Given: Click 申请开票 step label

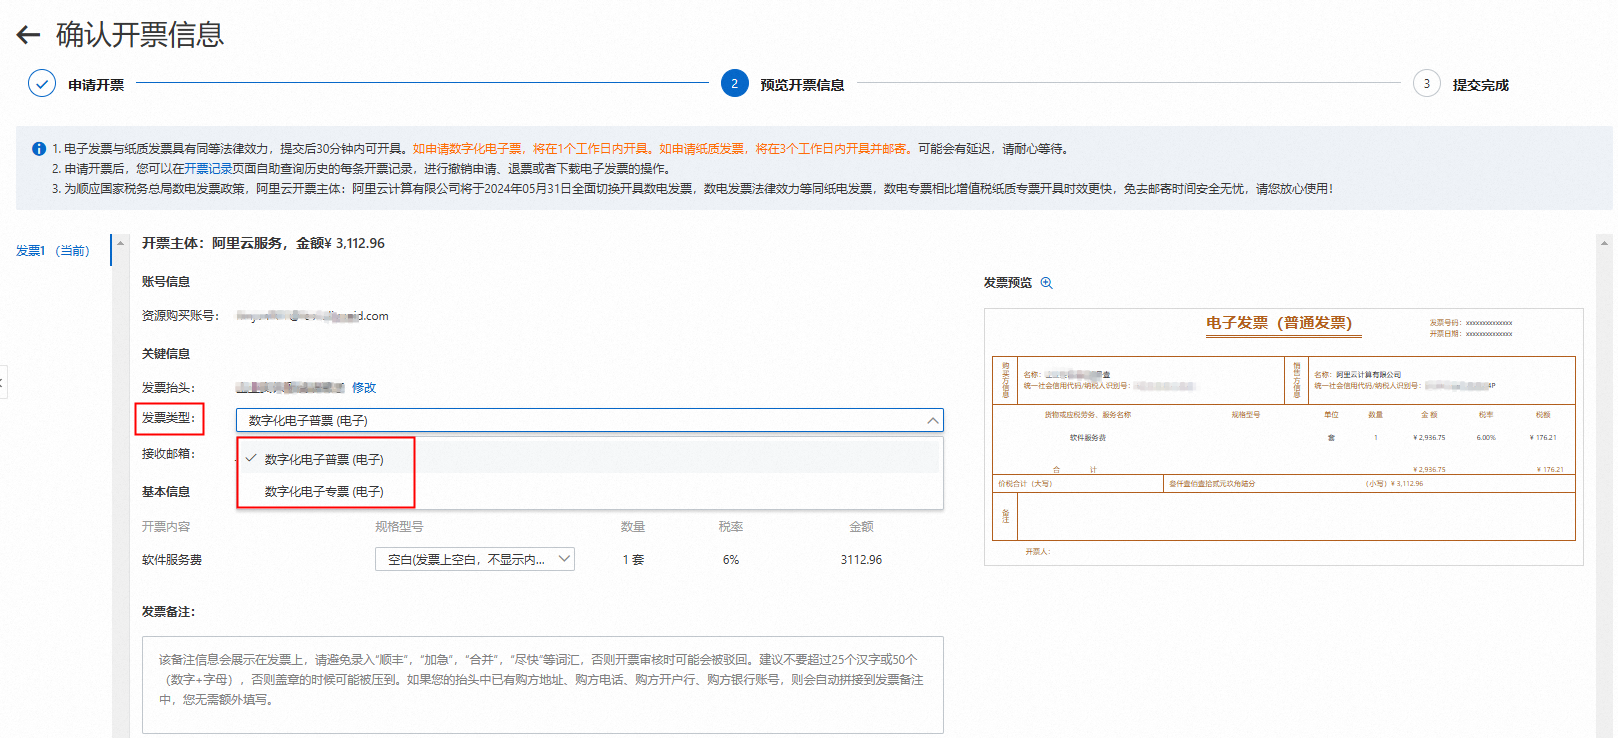Looking at the screenshot, I should (96, 85).
